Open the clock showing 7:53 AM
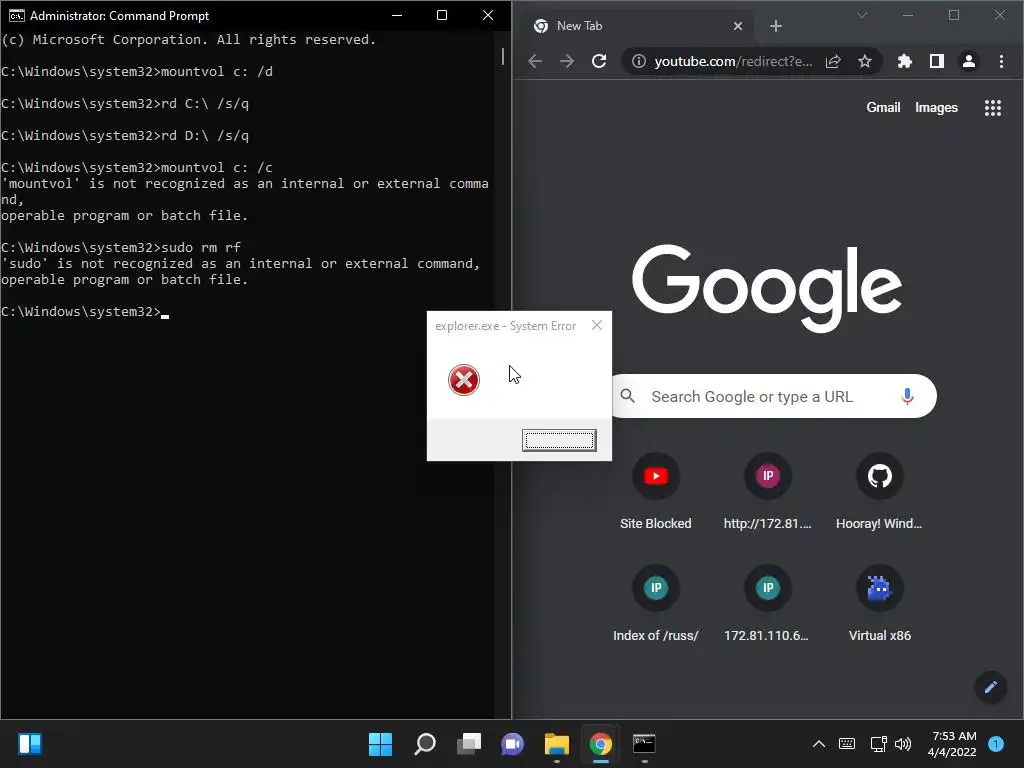The height and width of the screenshot is (768, 1024). click(952, 744)
